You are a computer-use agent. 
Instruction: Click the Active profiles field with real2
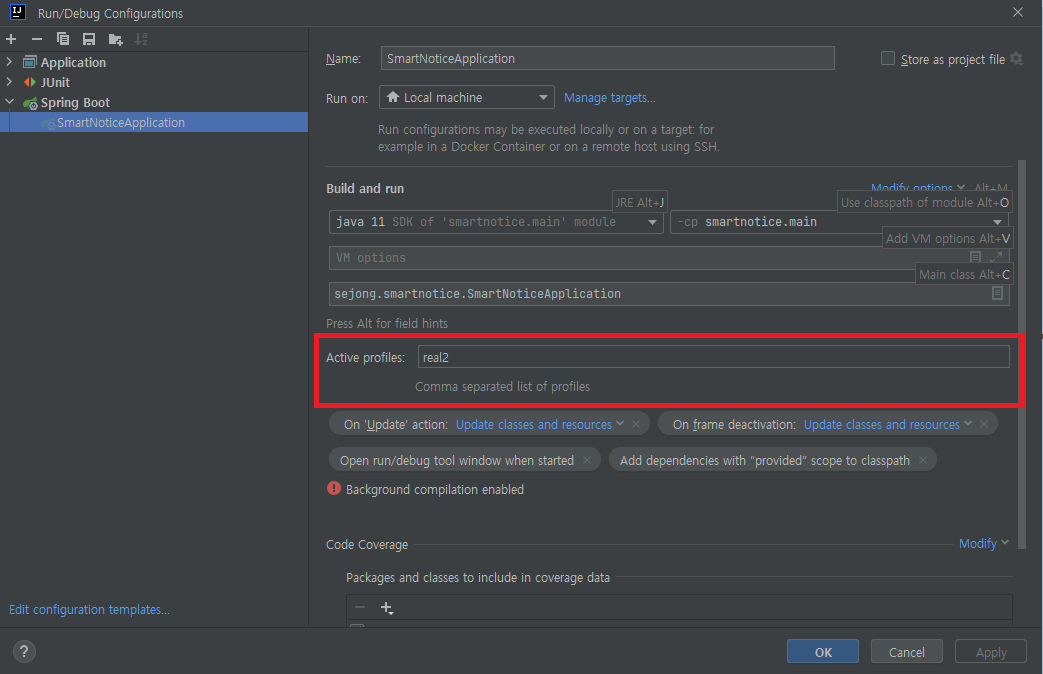point(713,357)
